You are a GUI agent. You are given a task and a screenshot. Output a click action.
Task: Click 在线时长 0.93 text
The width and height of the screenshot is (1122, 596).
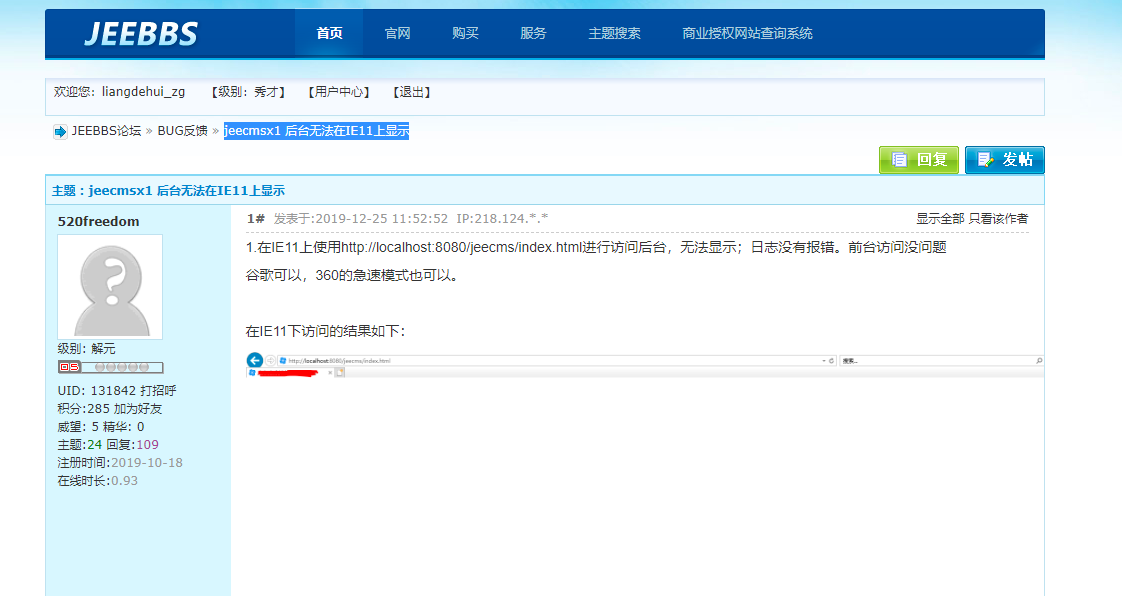97,481
